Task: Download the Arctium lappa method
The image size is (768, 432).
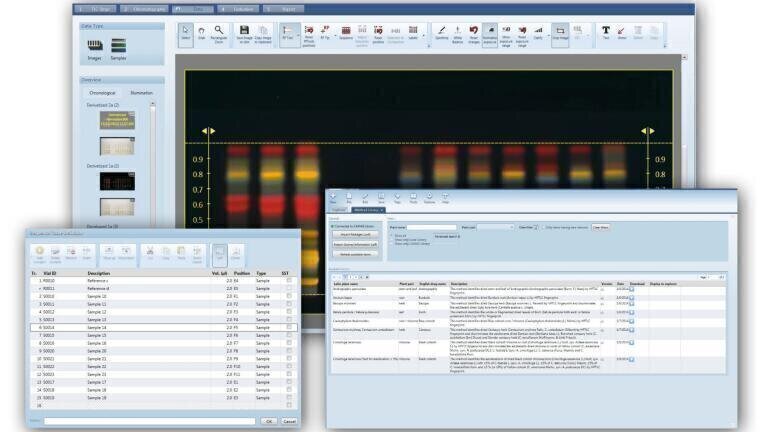Action: tap(632, 297)
